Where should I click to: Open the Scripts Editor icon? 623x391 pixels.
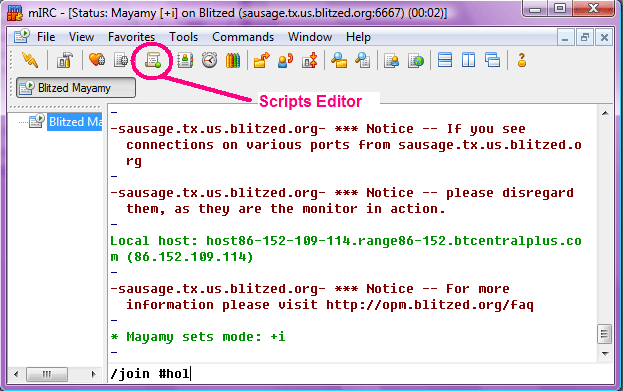coord(152,60)
